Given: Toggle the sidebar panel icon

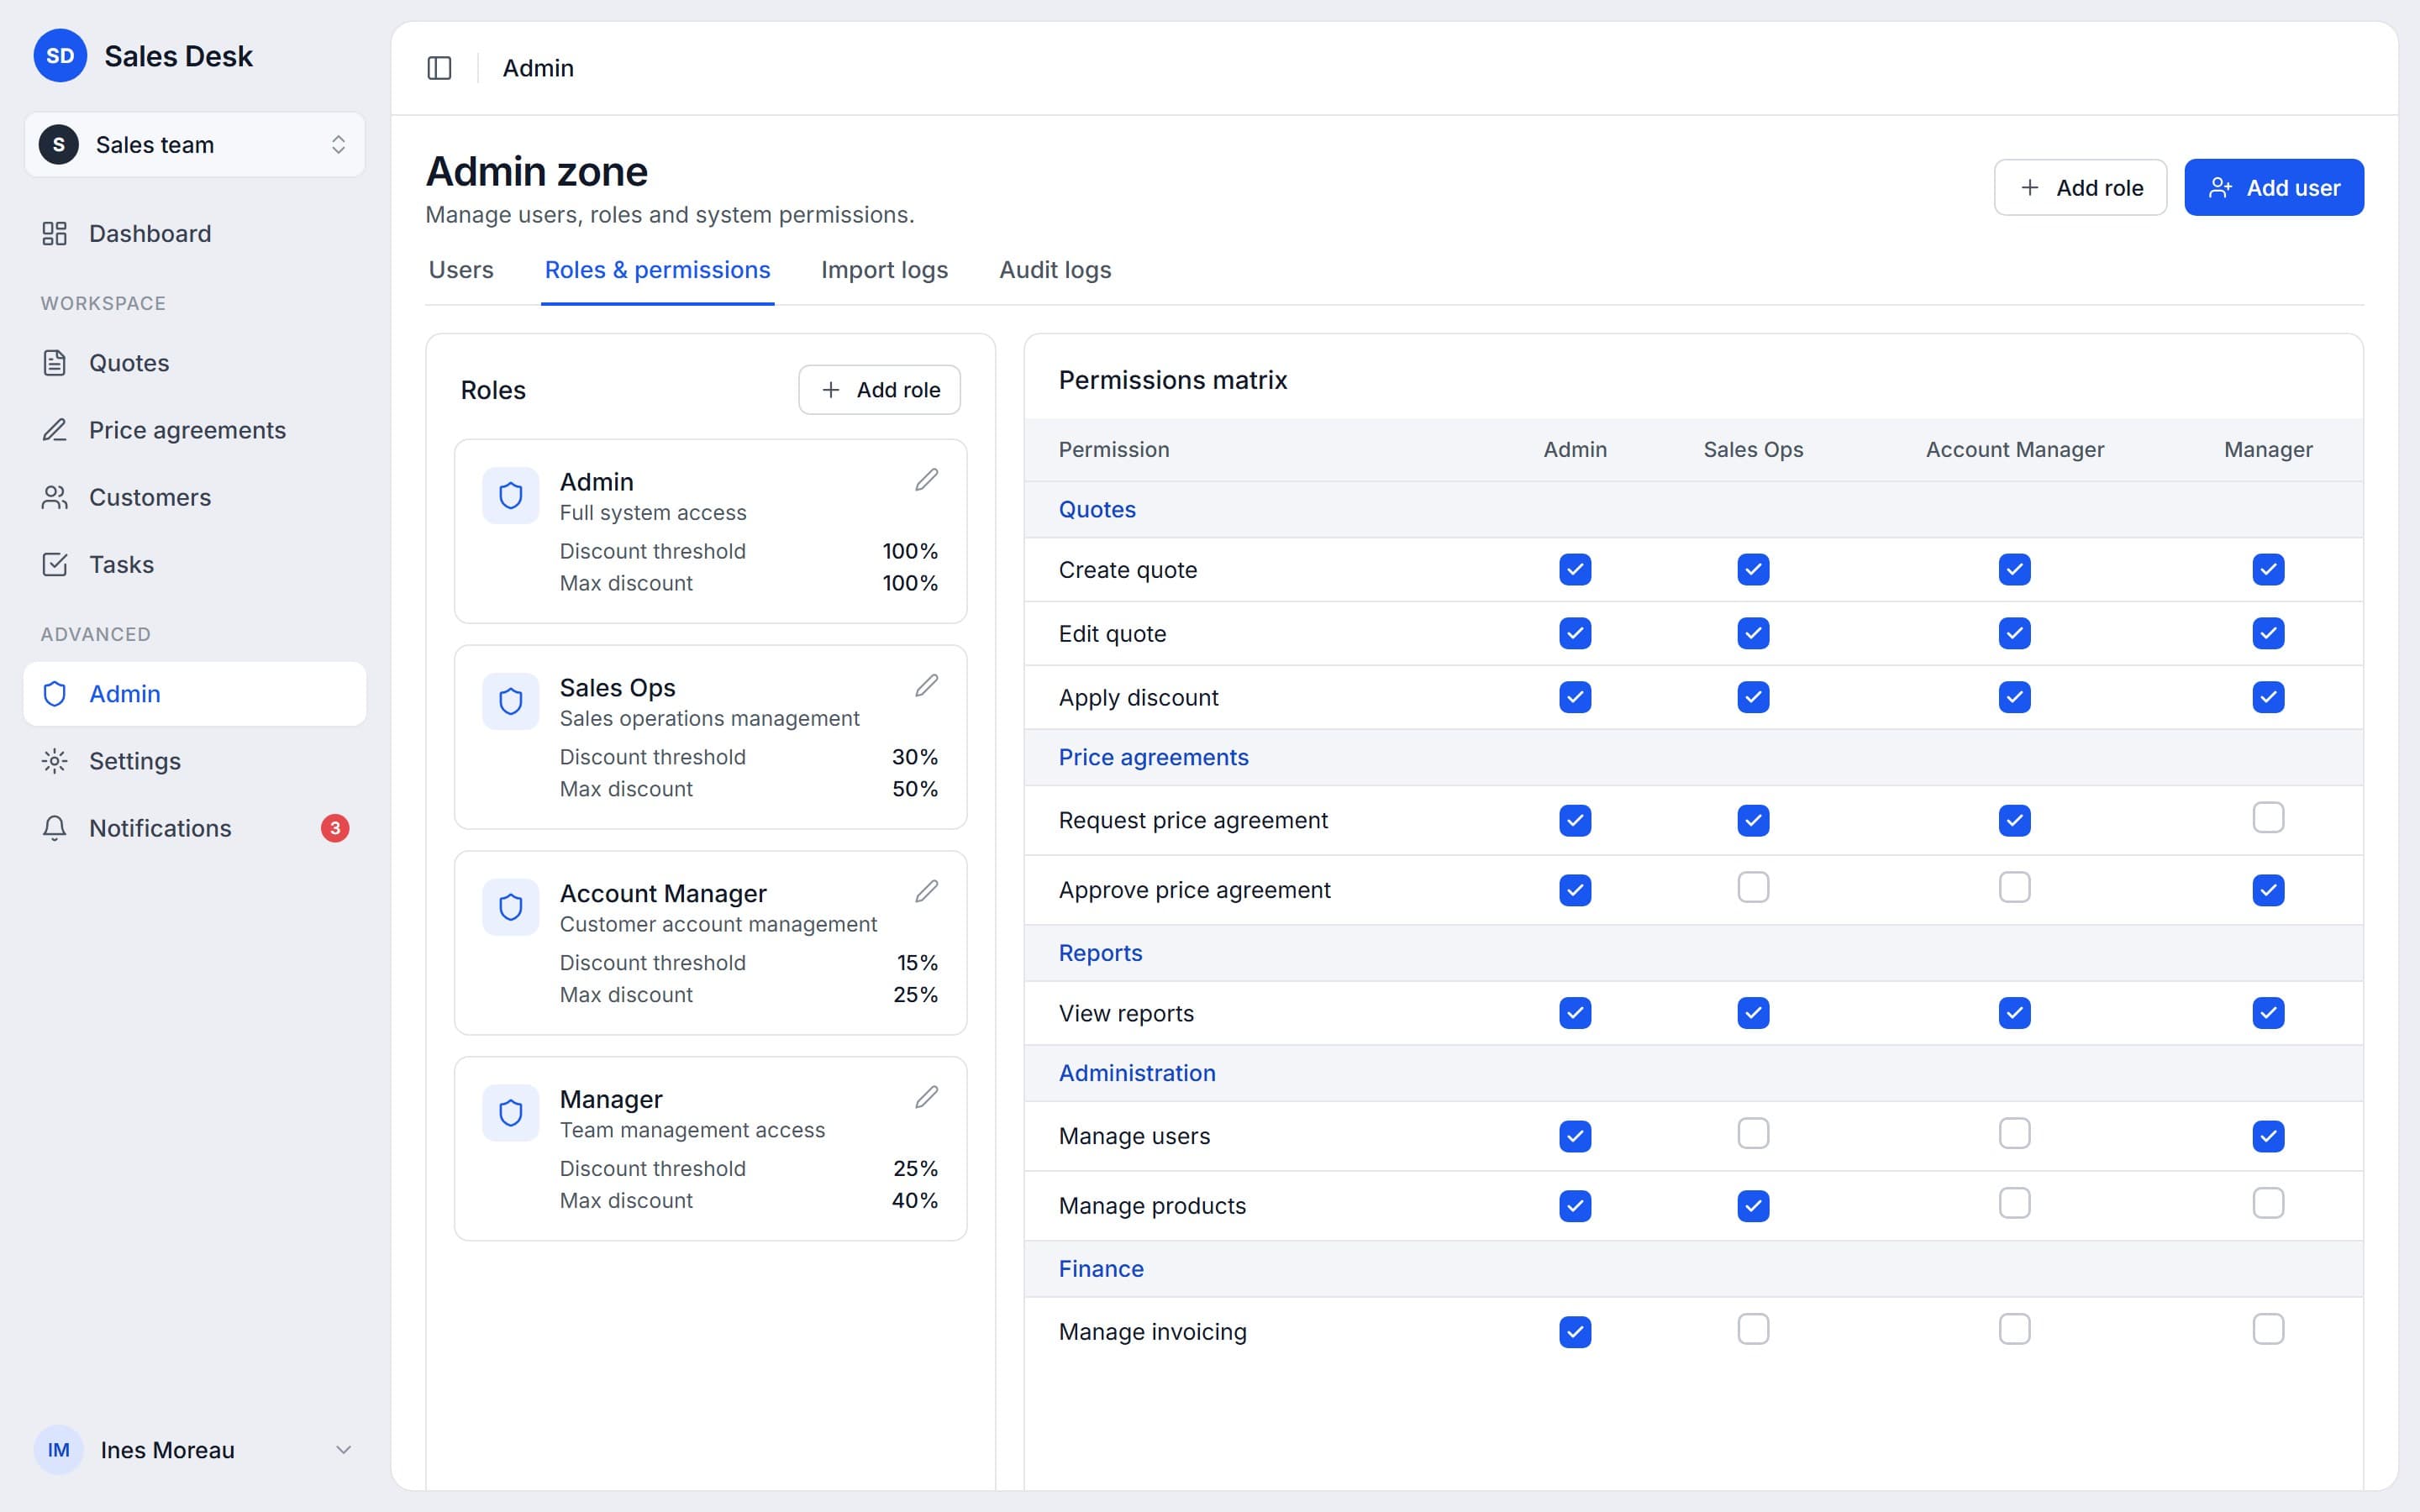Looking at the screenshot, I should [439, 68].
